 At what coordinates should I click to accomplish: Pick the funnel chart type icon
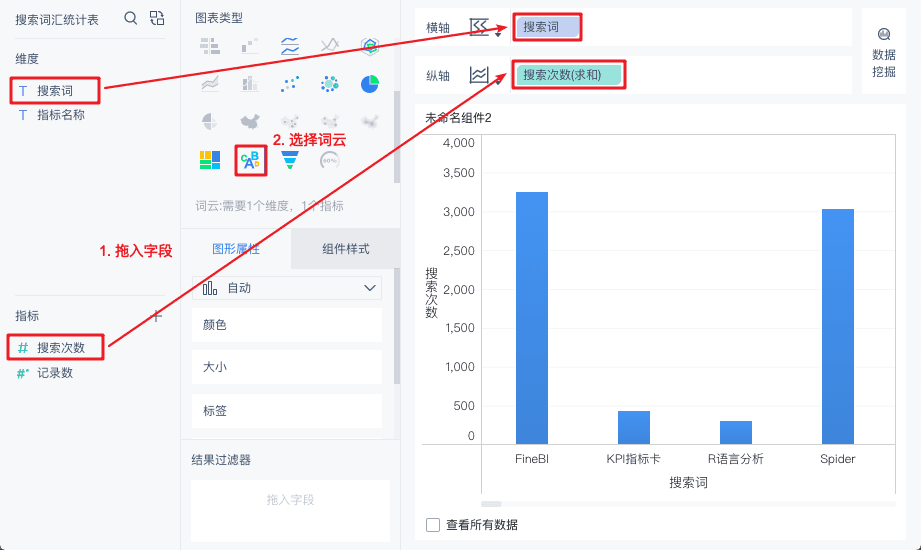pyautogui.click(x=290, y=160)
